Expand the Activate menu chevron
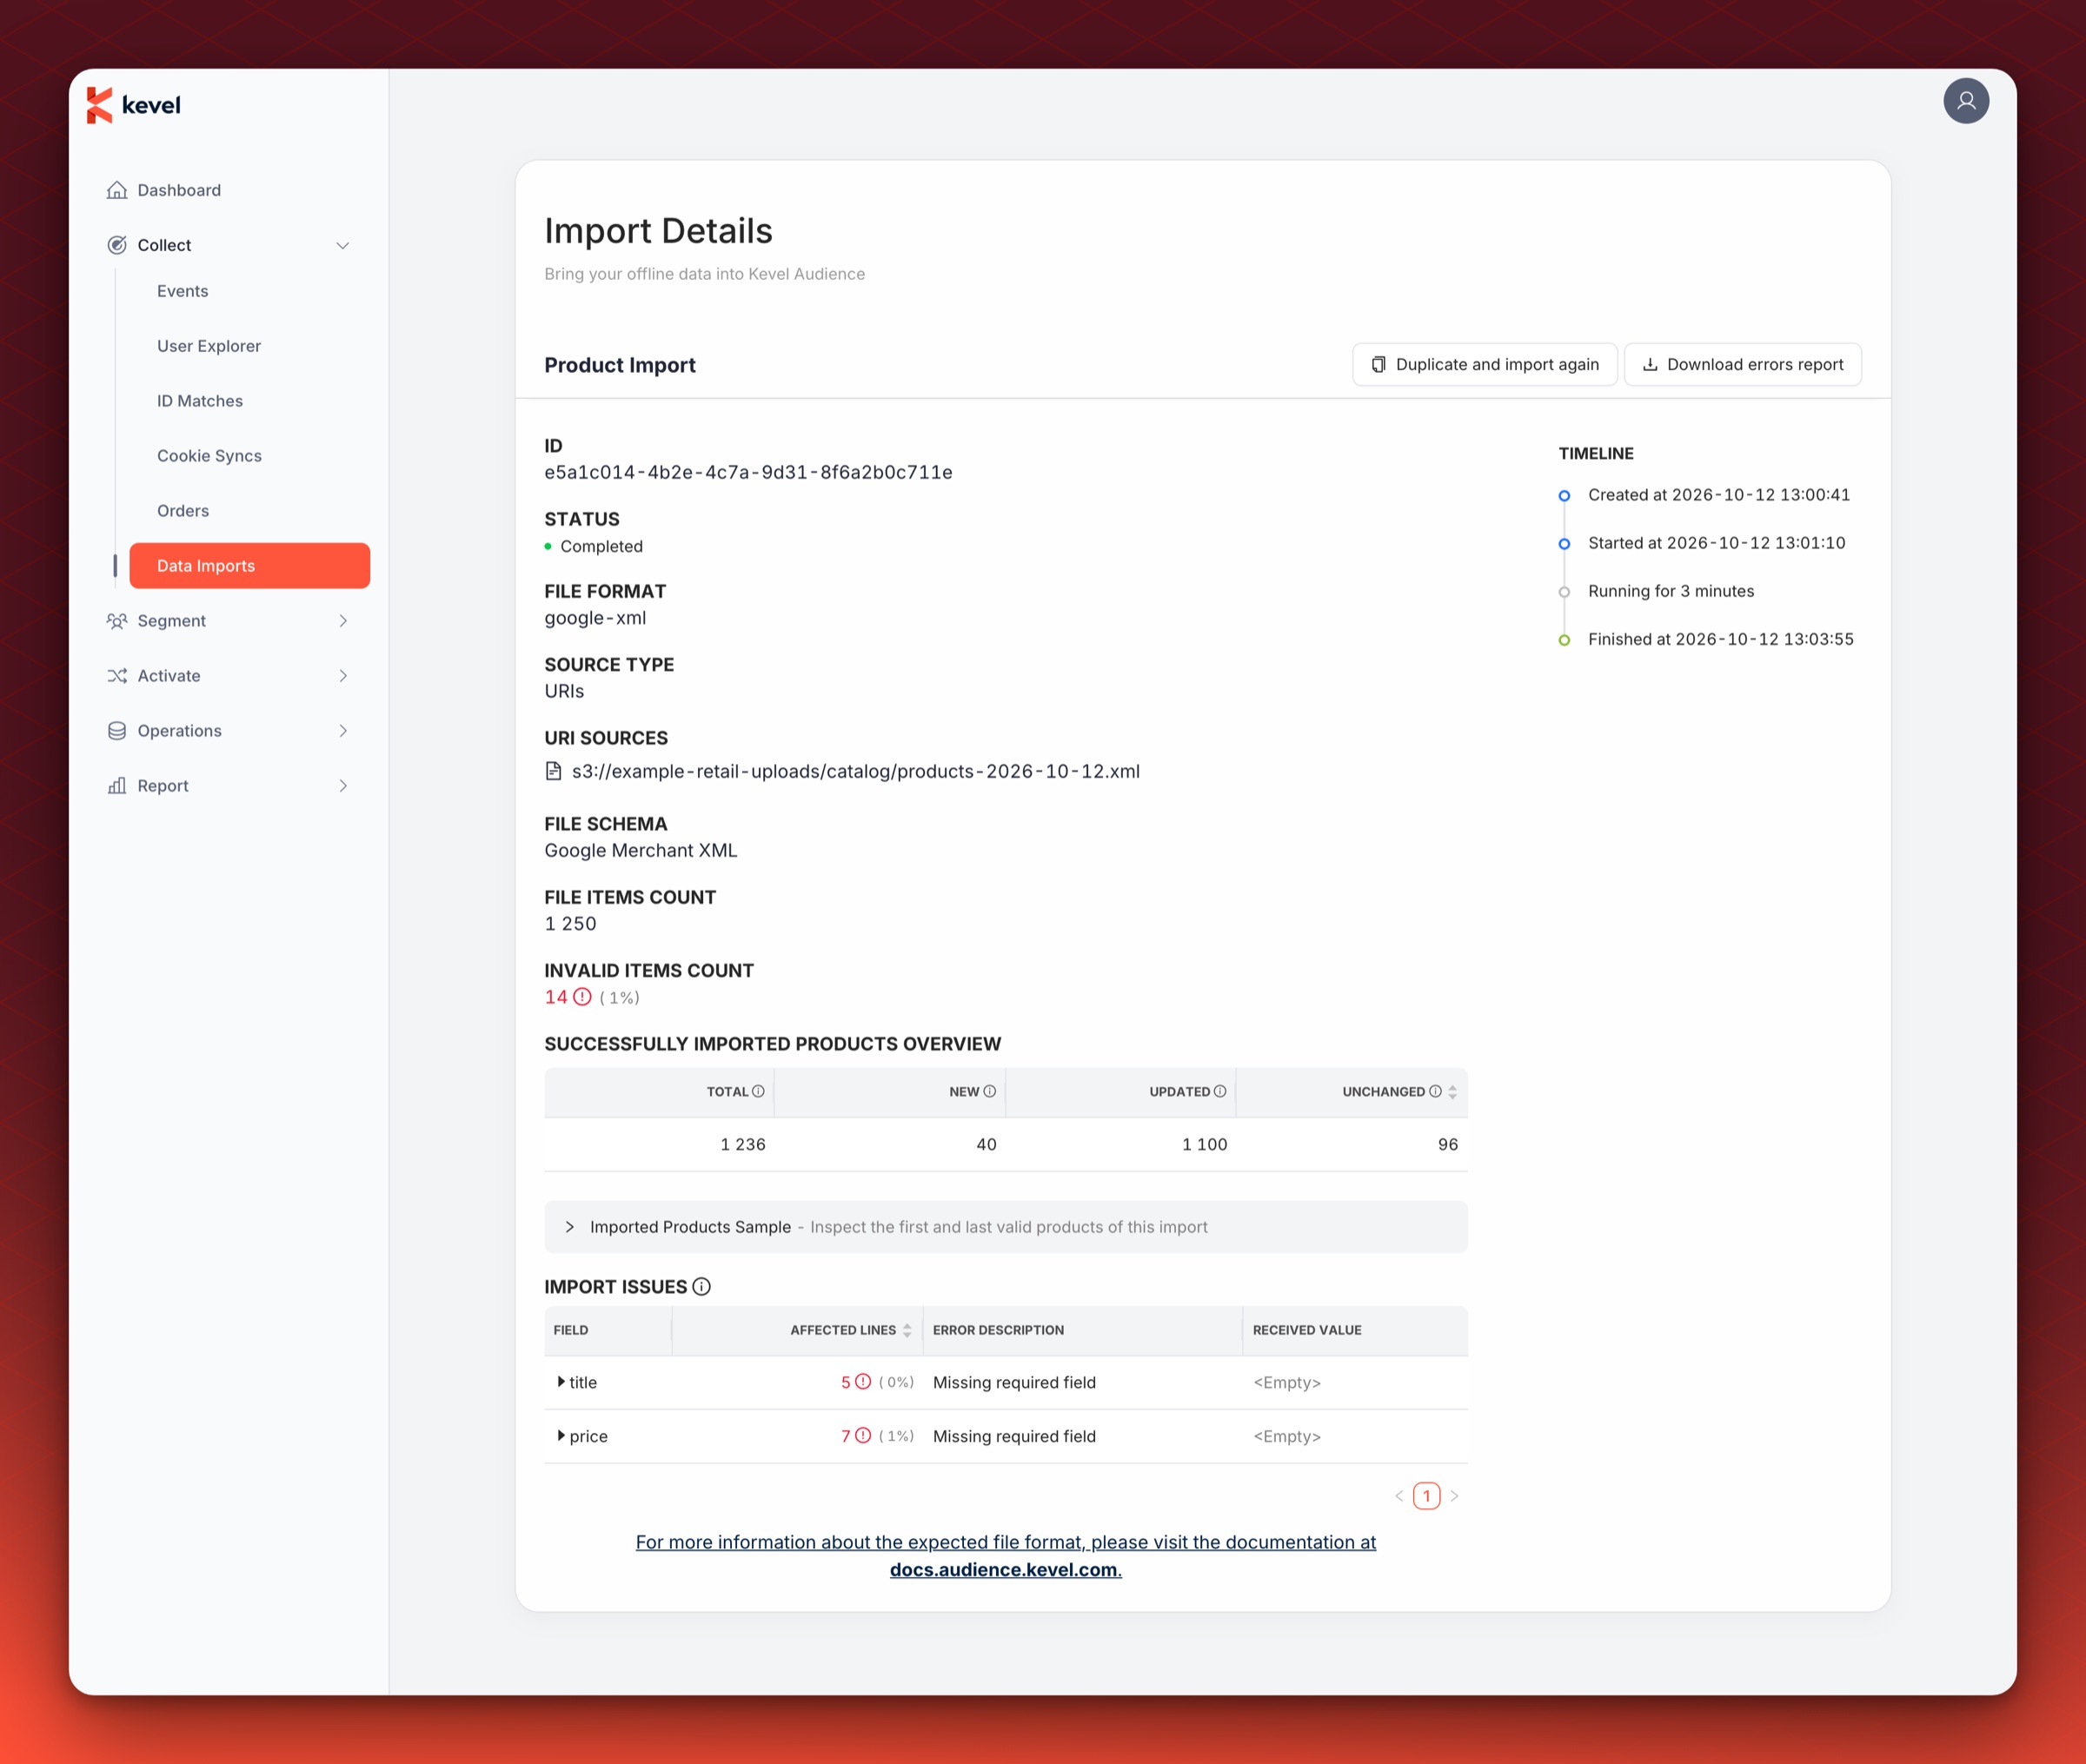This screenshot has height=1764, width=2086. [x=343, y=676]
